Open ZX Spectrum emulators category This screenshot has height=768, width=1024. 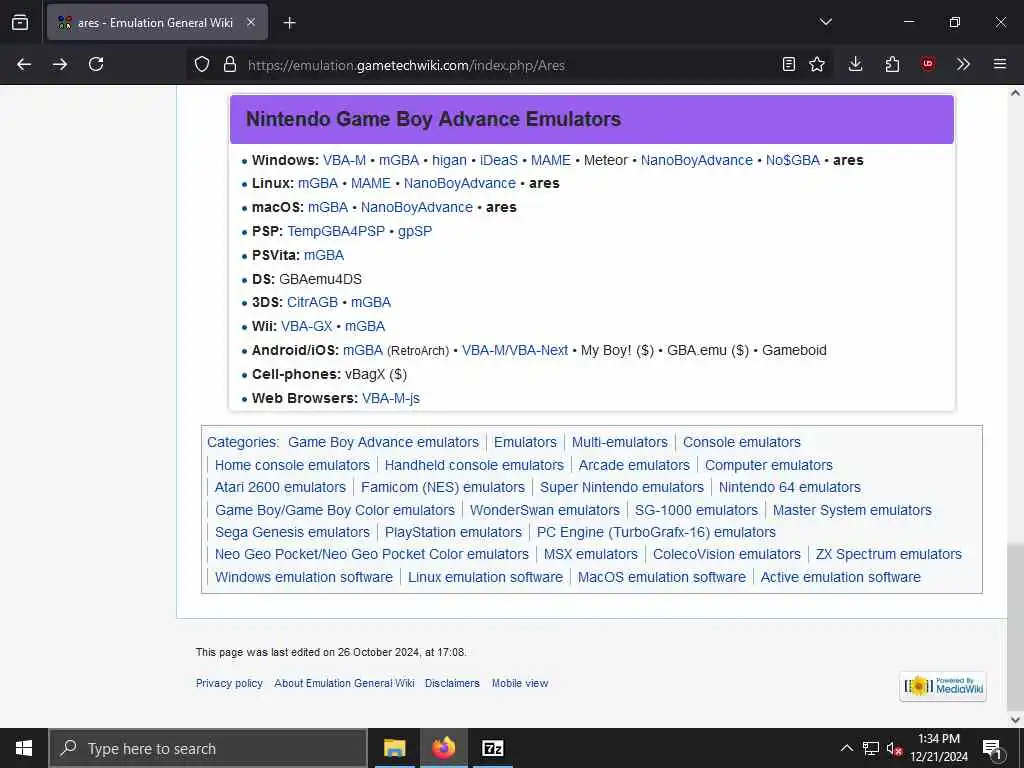click(889, 554)
